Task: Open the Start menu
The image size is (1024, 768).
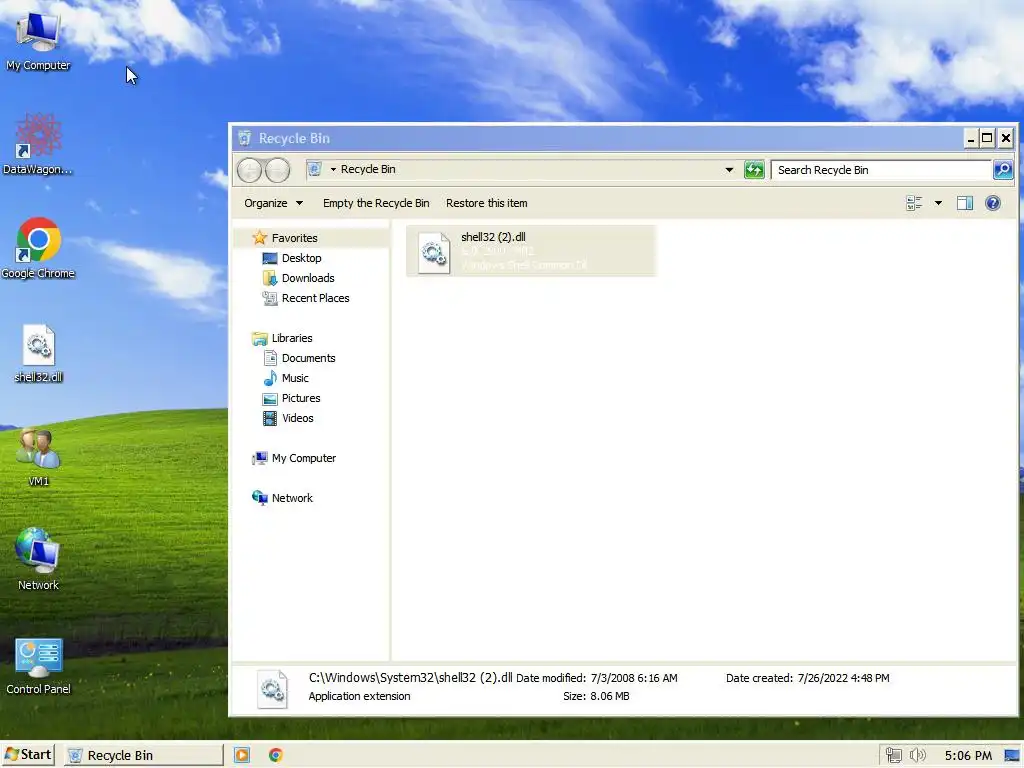Action: [x=28, y=755]
